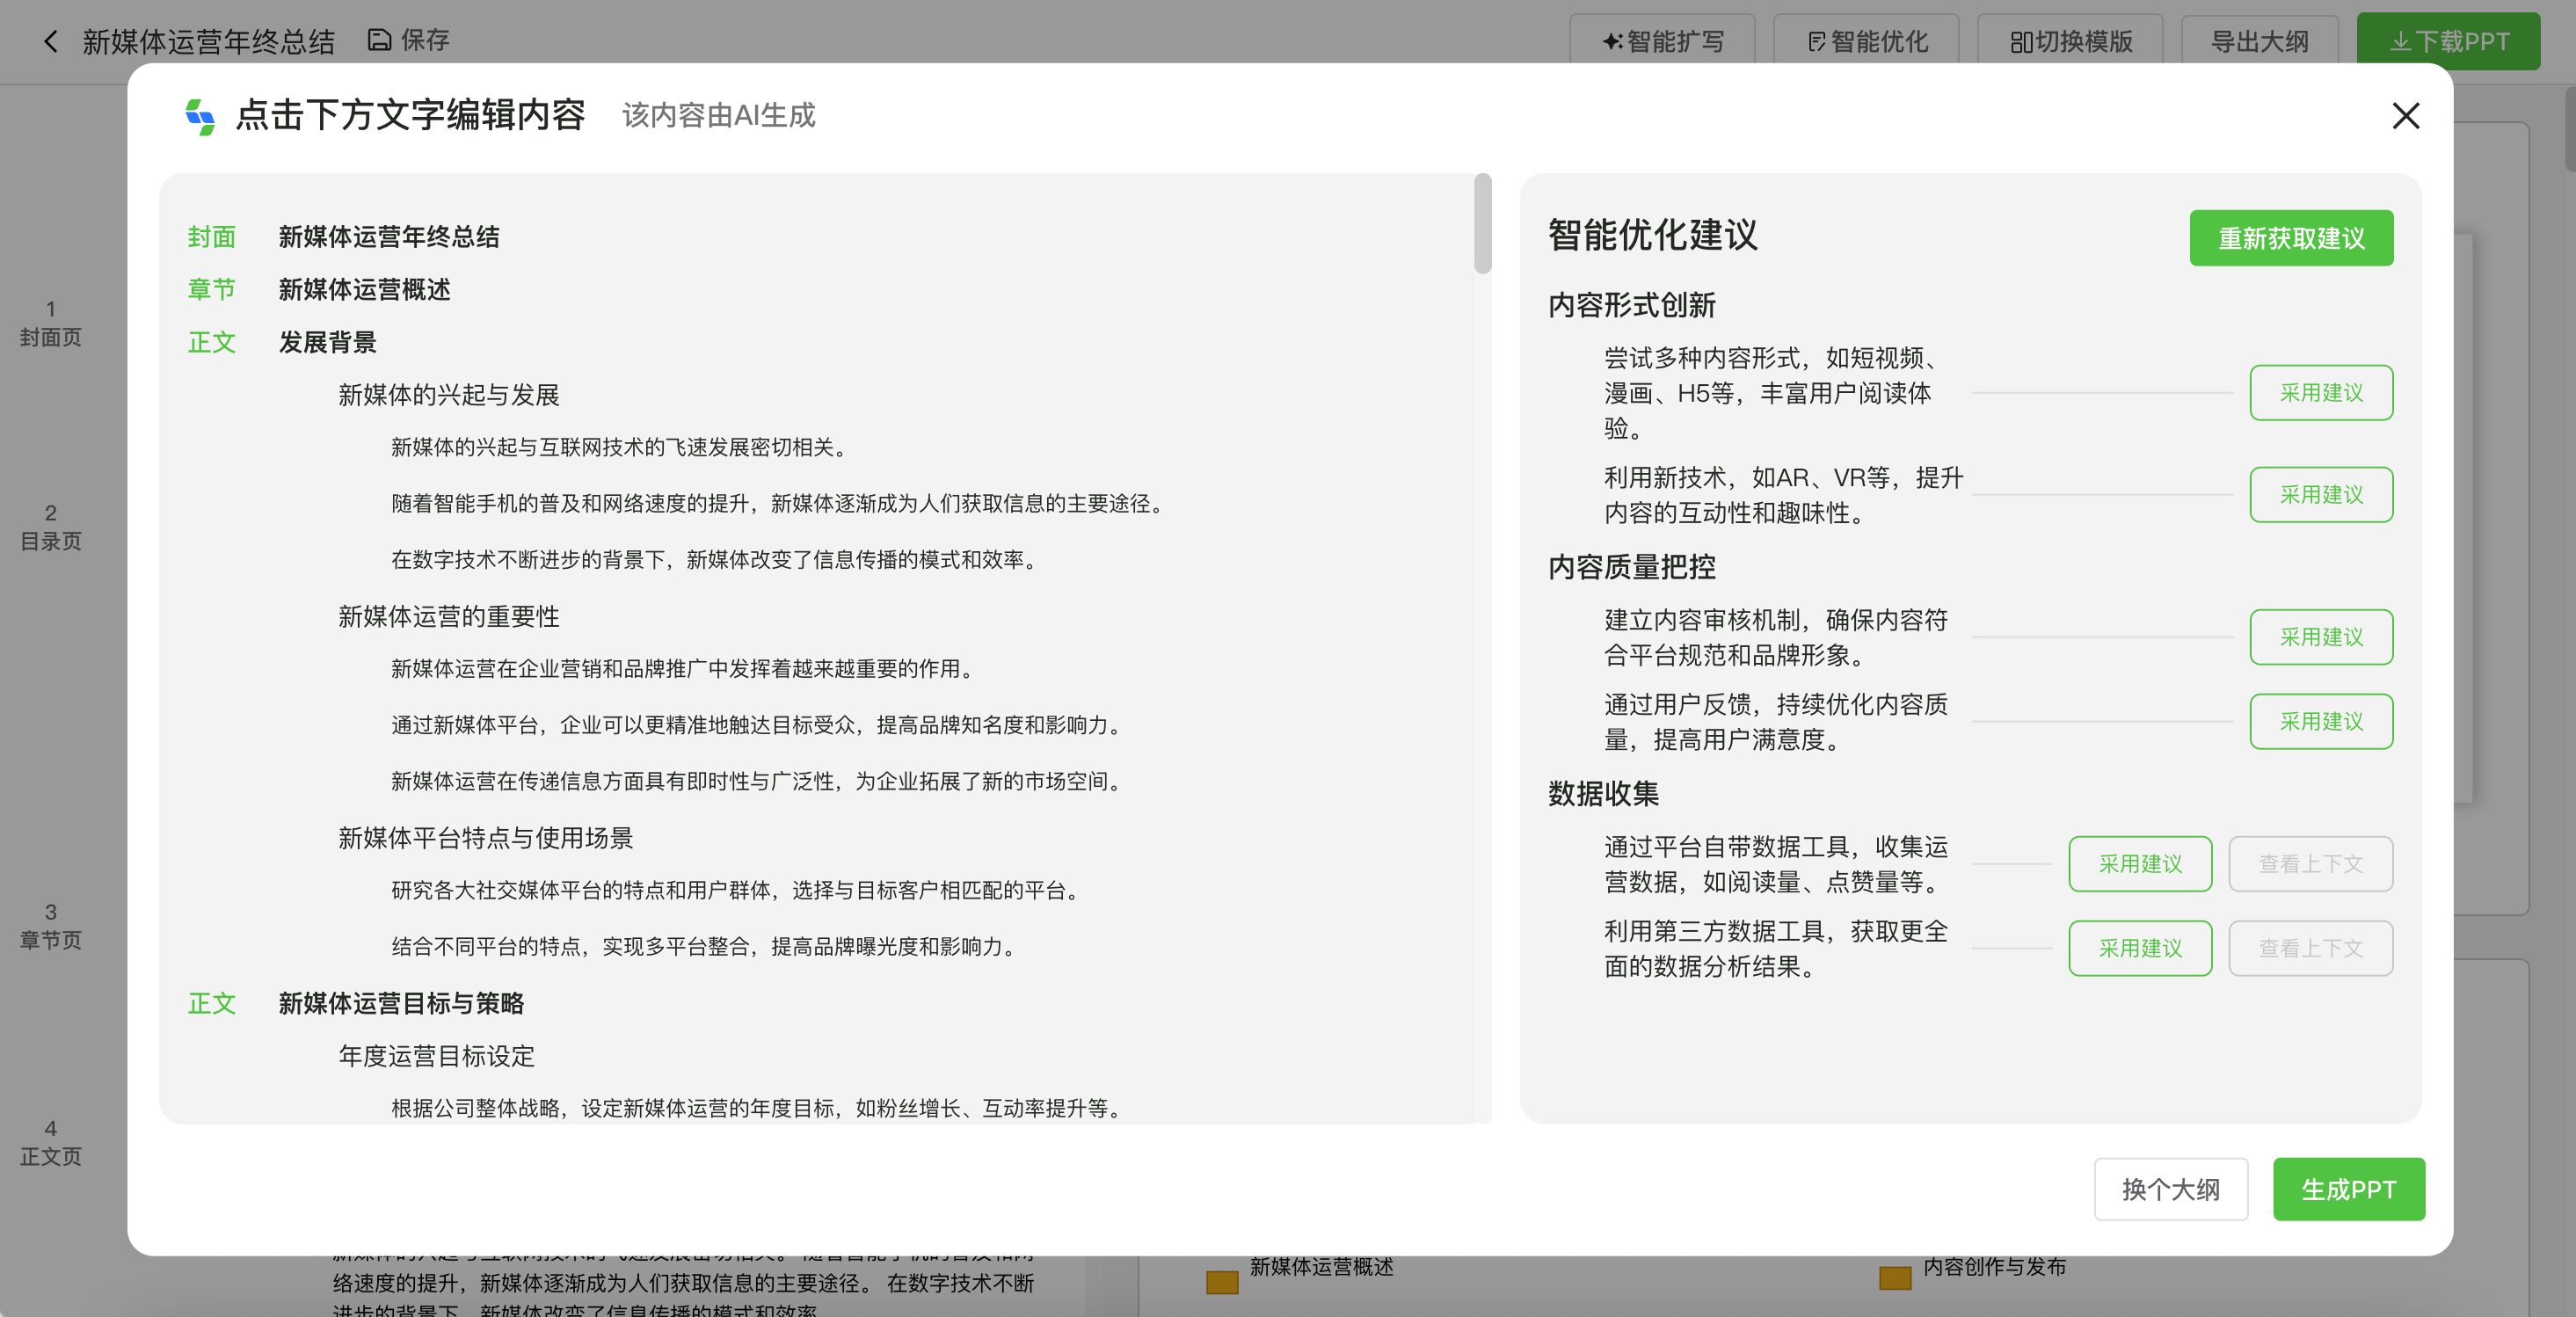Click the back arrow beside the presentation title
Image resolution: width=2576 pixels, height=1317 pixels.
[49, 40]
